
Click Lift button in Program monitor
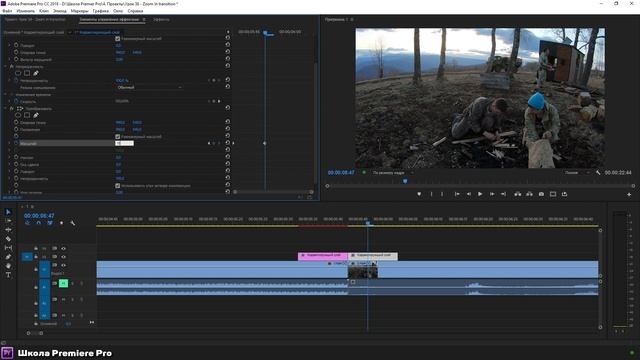(518, 194)
